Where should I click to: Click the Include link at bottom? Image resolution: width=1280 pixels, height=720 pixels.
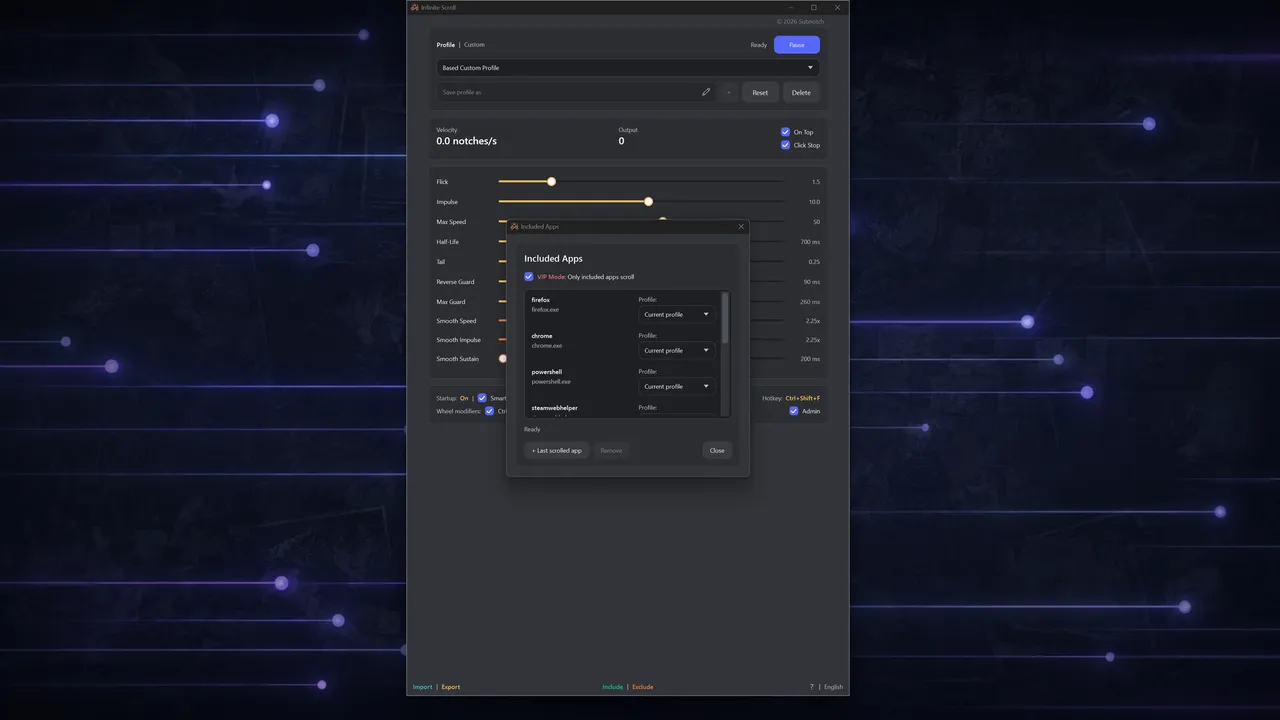click(612, 687)
